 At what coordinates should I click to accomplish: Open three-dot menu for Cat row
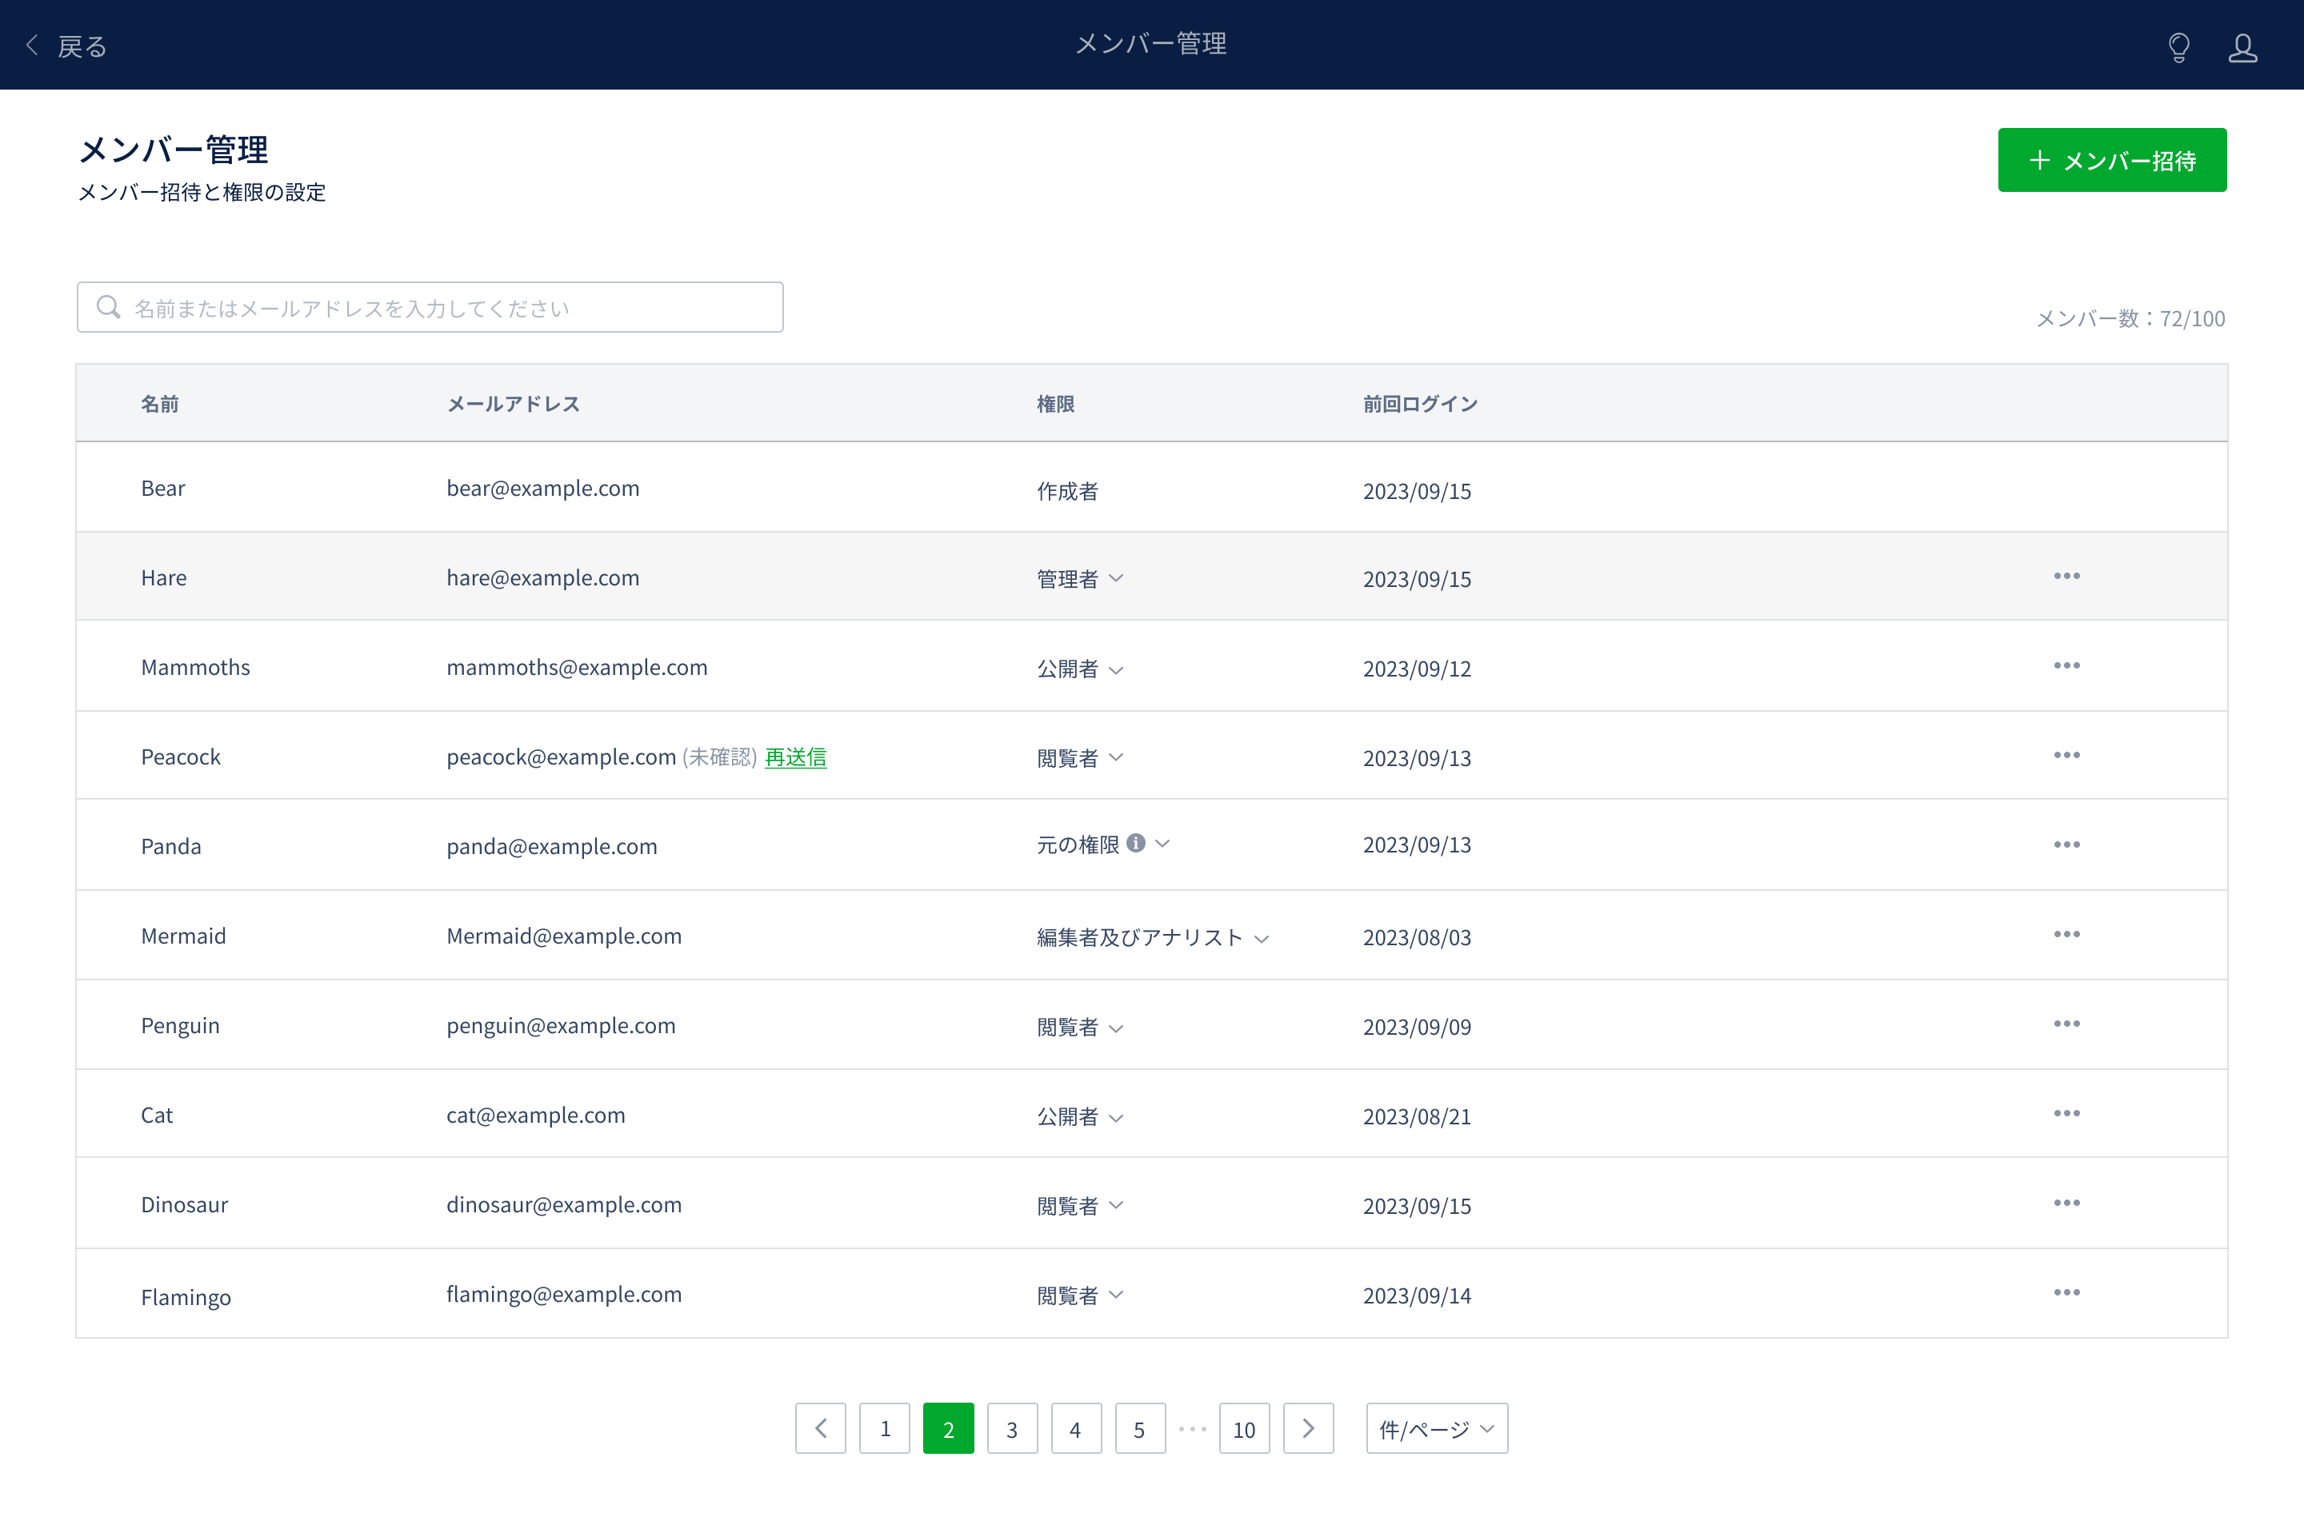(2066, 1113)
